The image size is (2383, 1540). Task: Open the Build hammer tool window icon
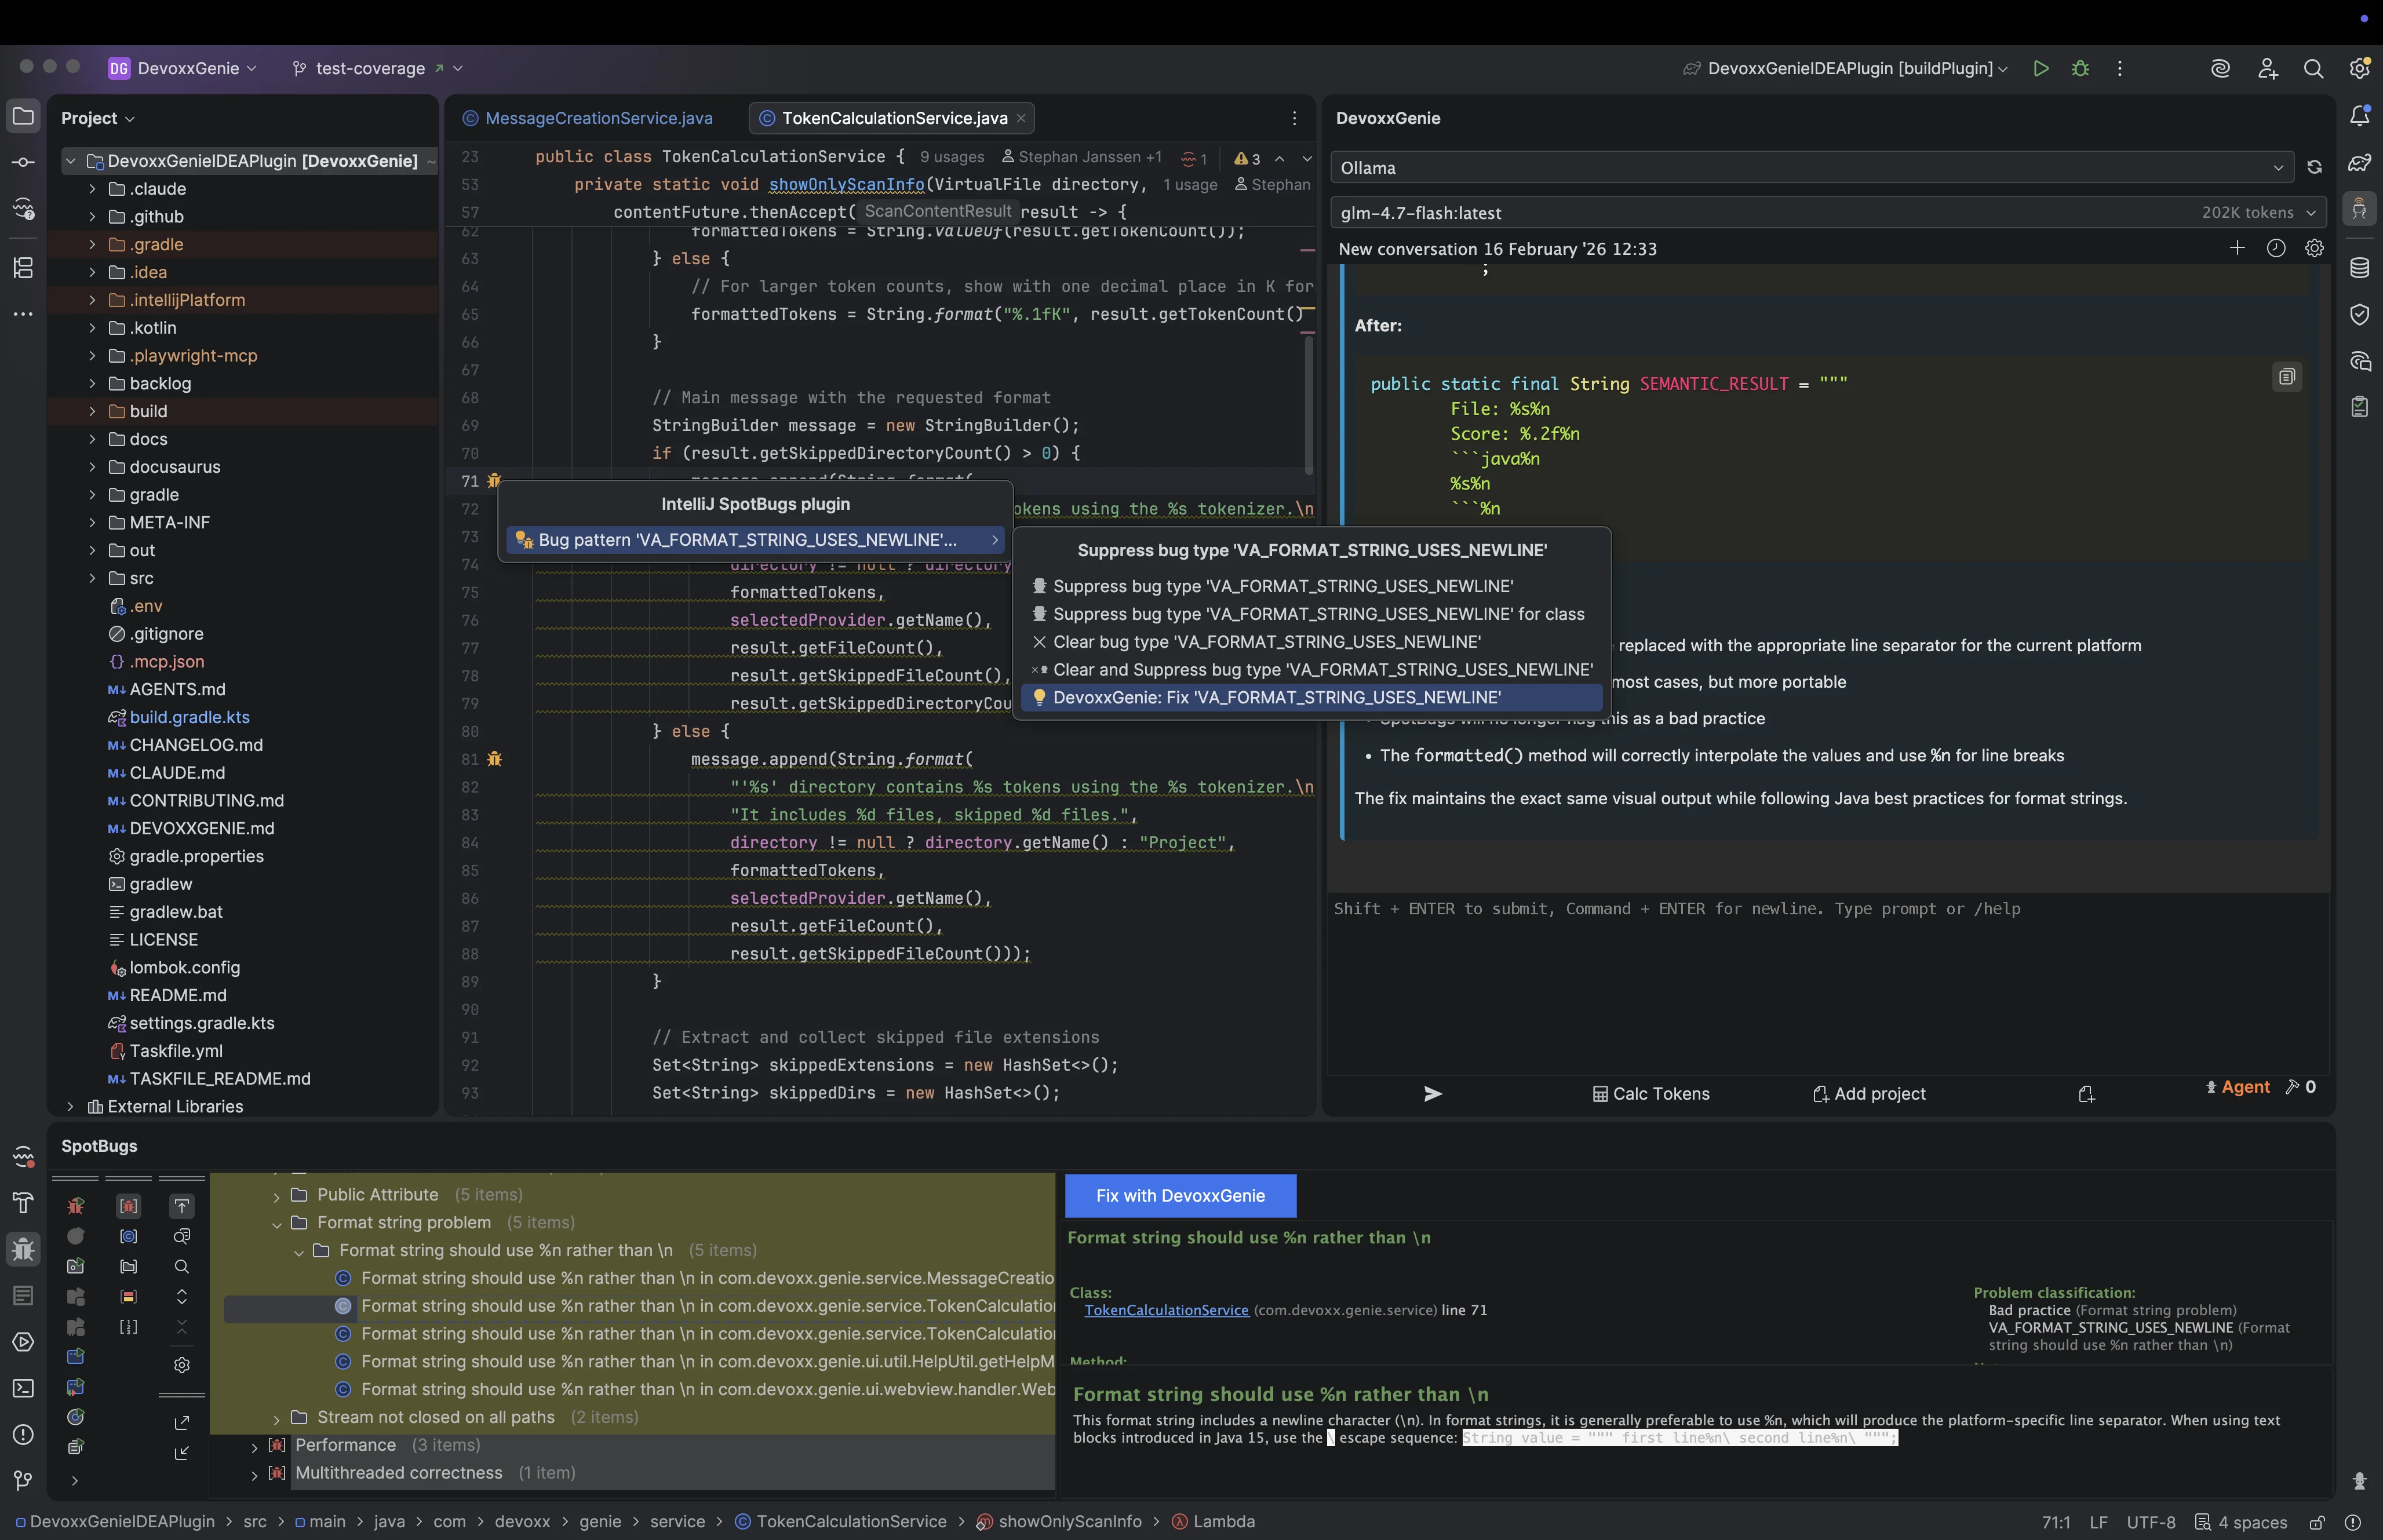click(x=23, y=1203)
